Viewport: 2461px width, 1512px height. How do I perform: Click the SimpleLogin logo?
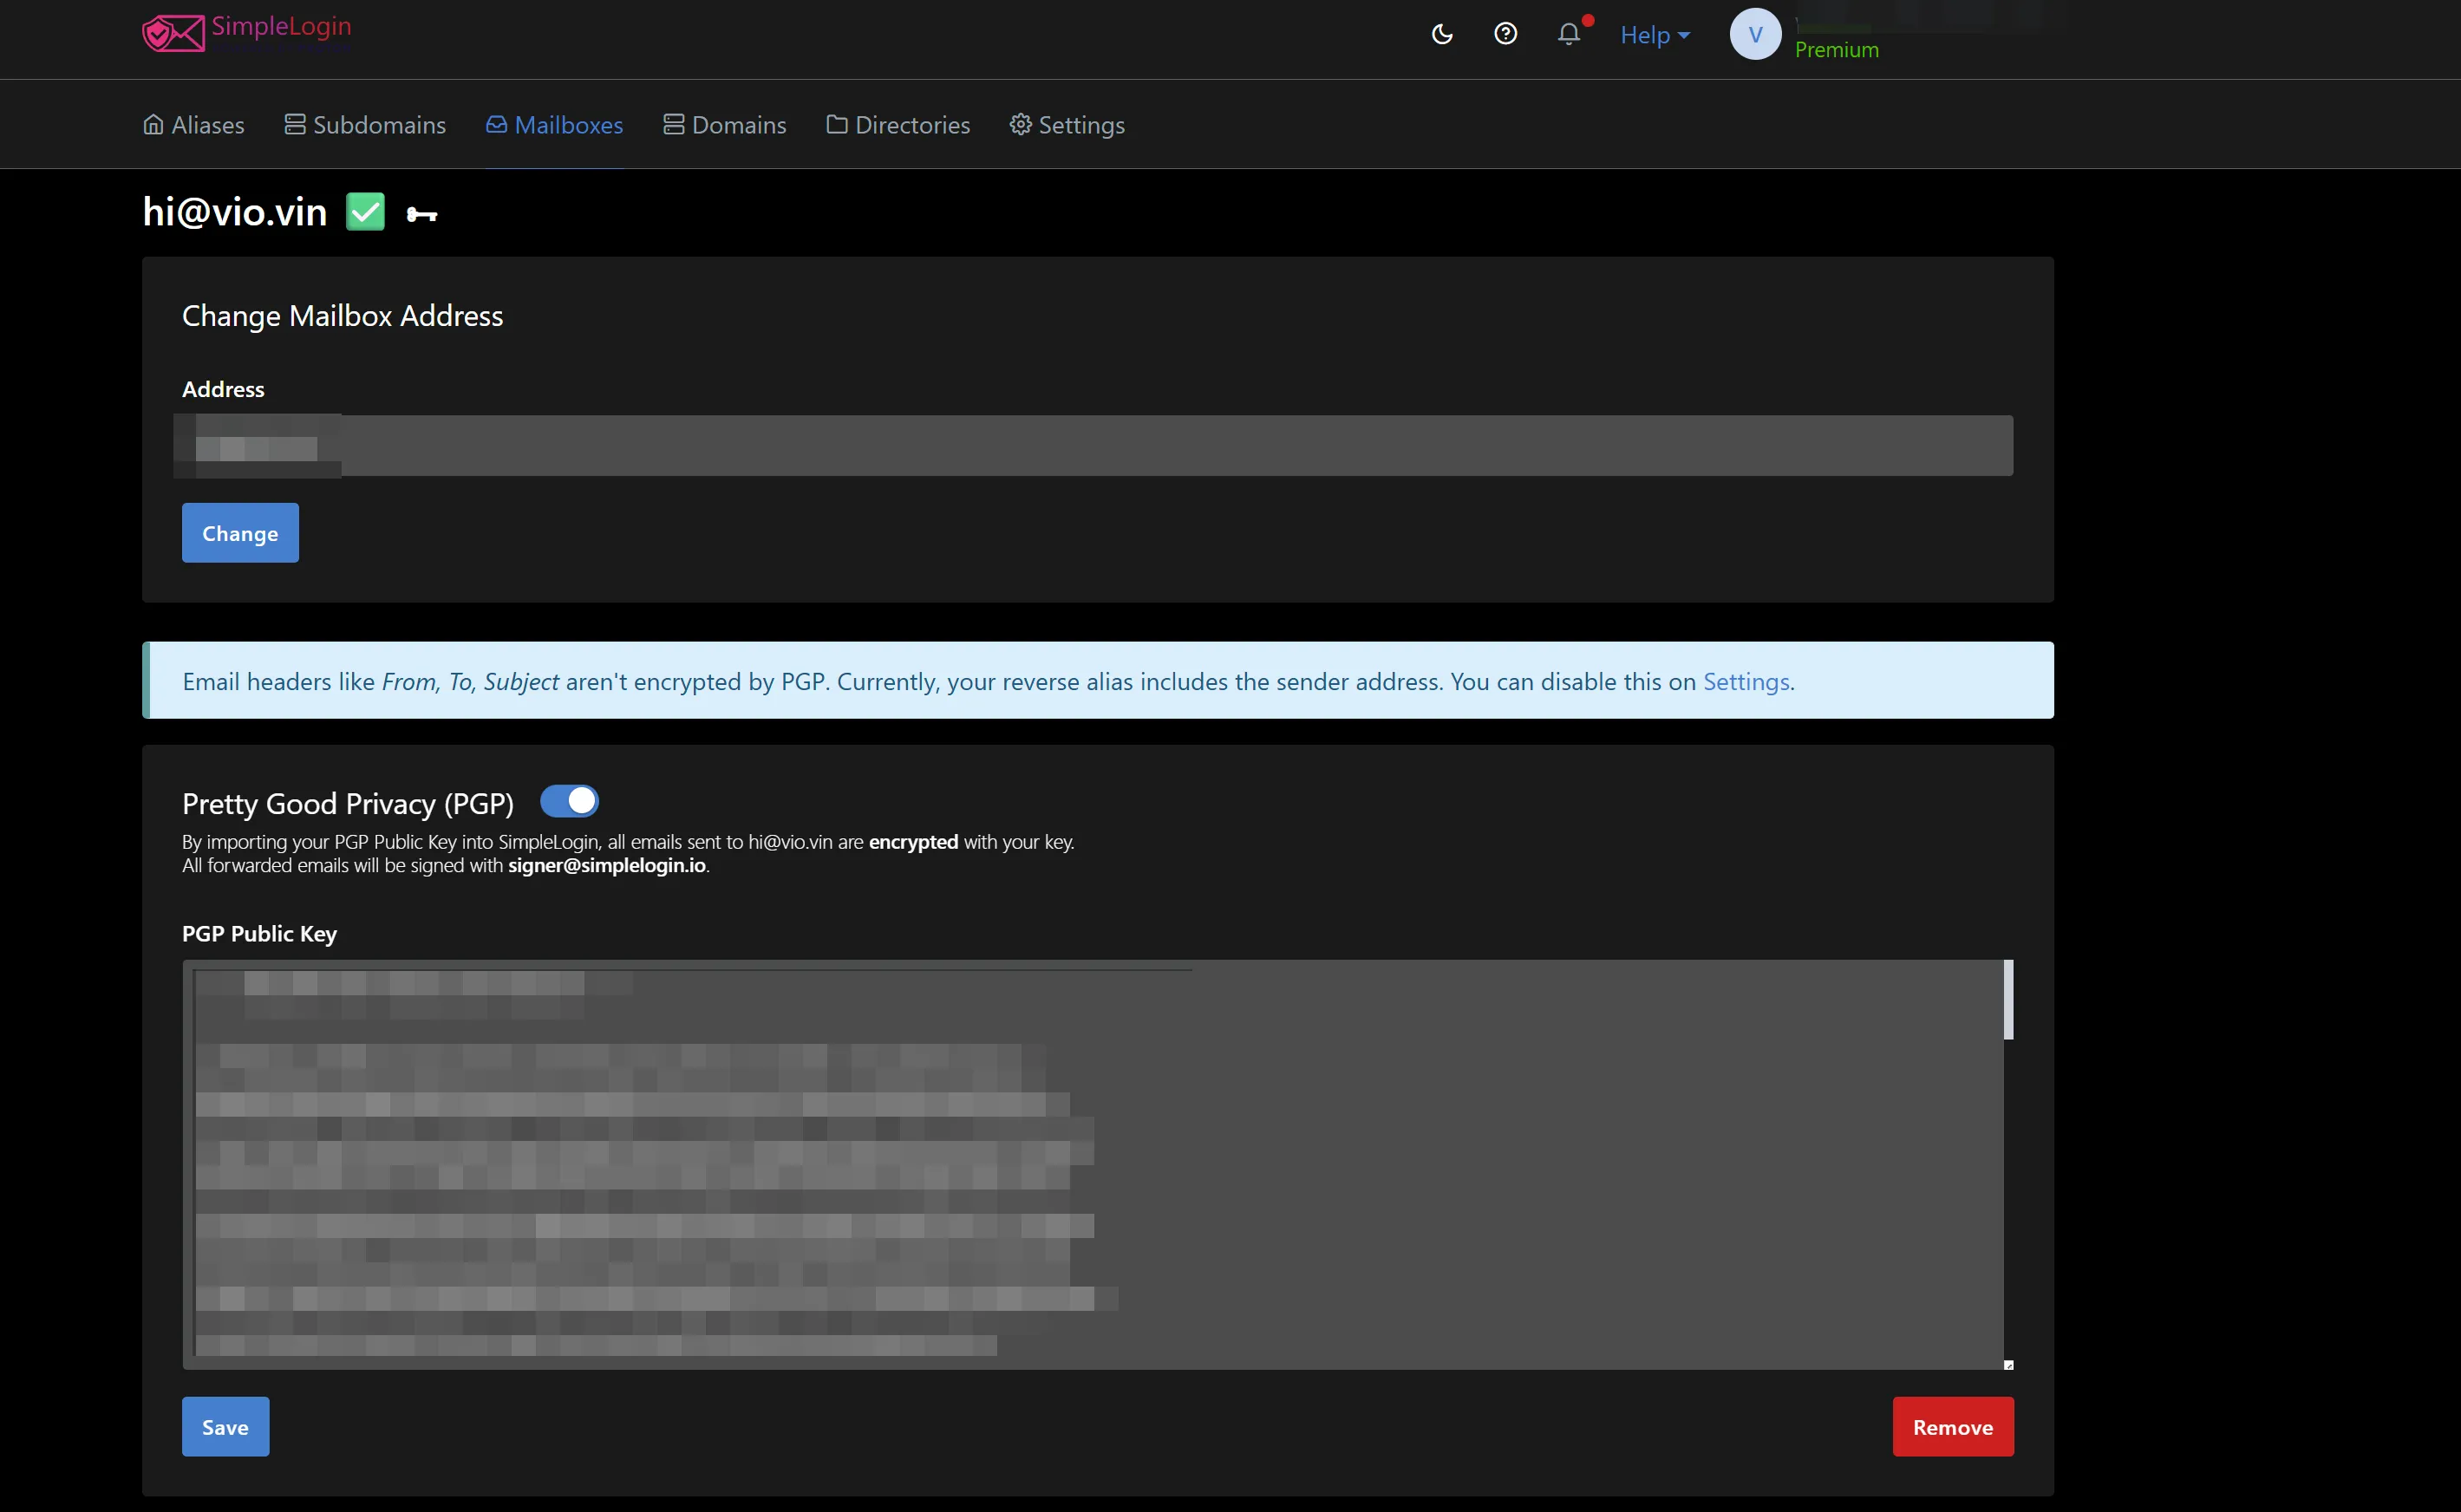click(246, 32)
